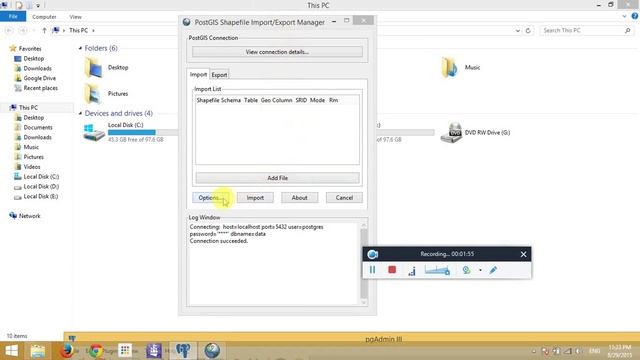Viewport: 640px width, 360px height.
Task: Click the Explorer back arrow
Action: coord(9,30)
